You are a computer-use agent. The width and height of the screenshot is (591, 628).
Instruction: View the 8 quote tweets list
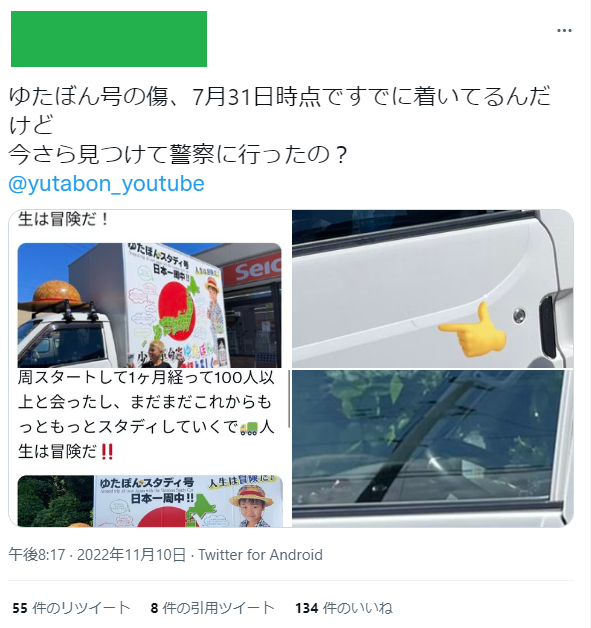(x=212, y=608)
